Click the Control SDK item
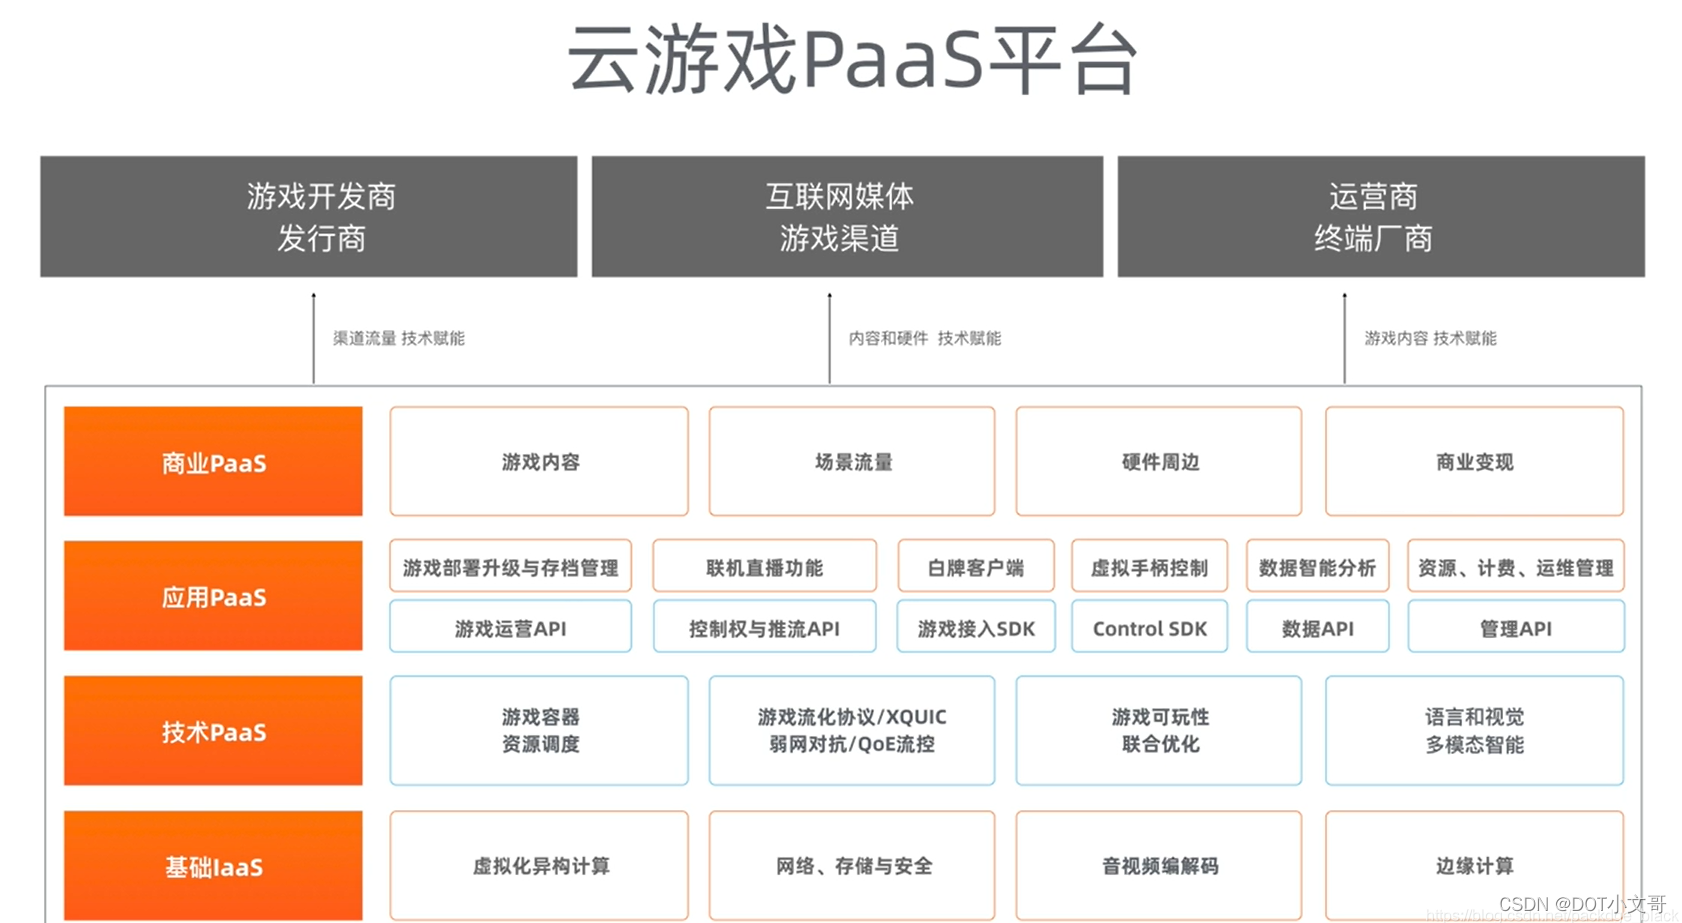 point(1148,628)
